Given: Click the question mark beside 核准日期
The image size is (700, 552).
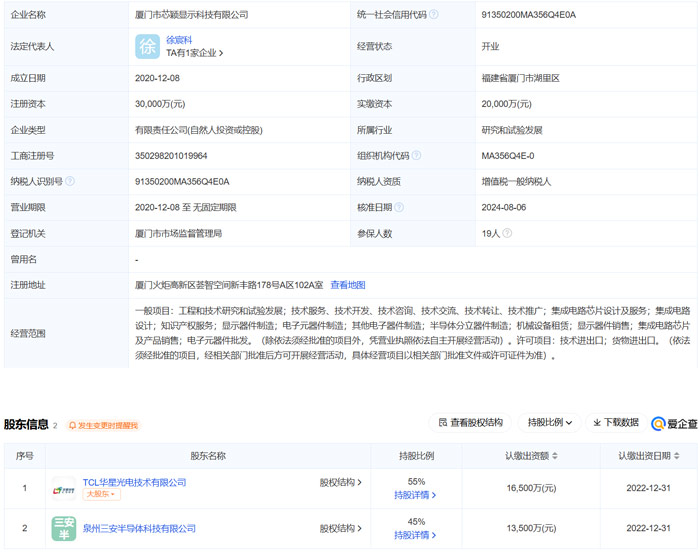Looking at the screenshot, I should [x=399, y=207].
